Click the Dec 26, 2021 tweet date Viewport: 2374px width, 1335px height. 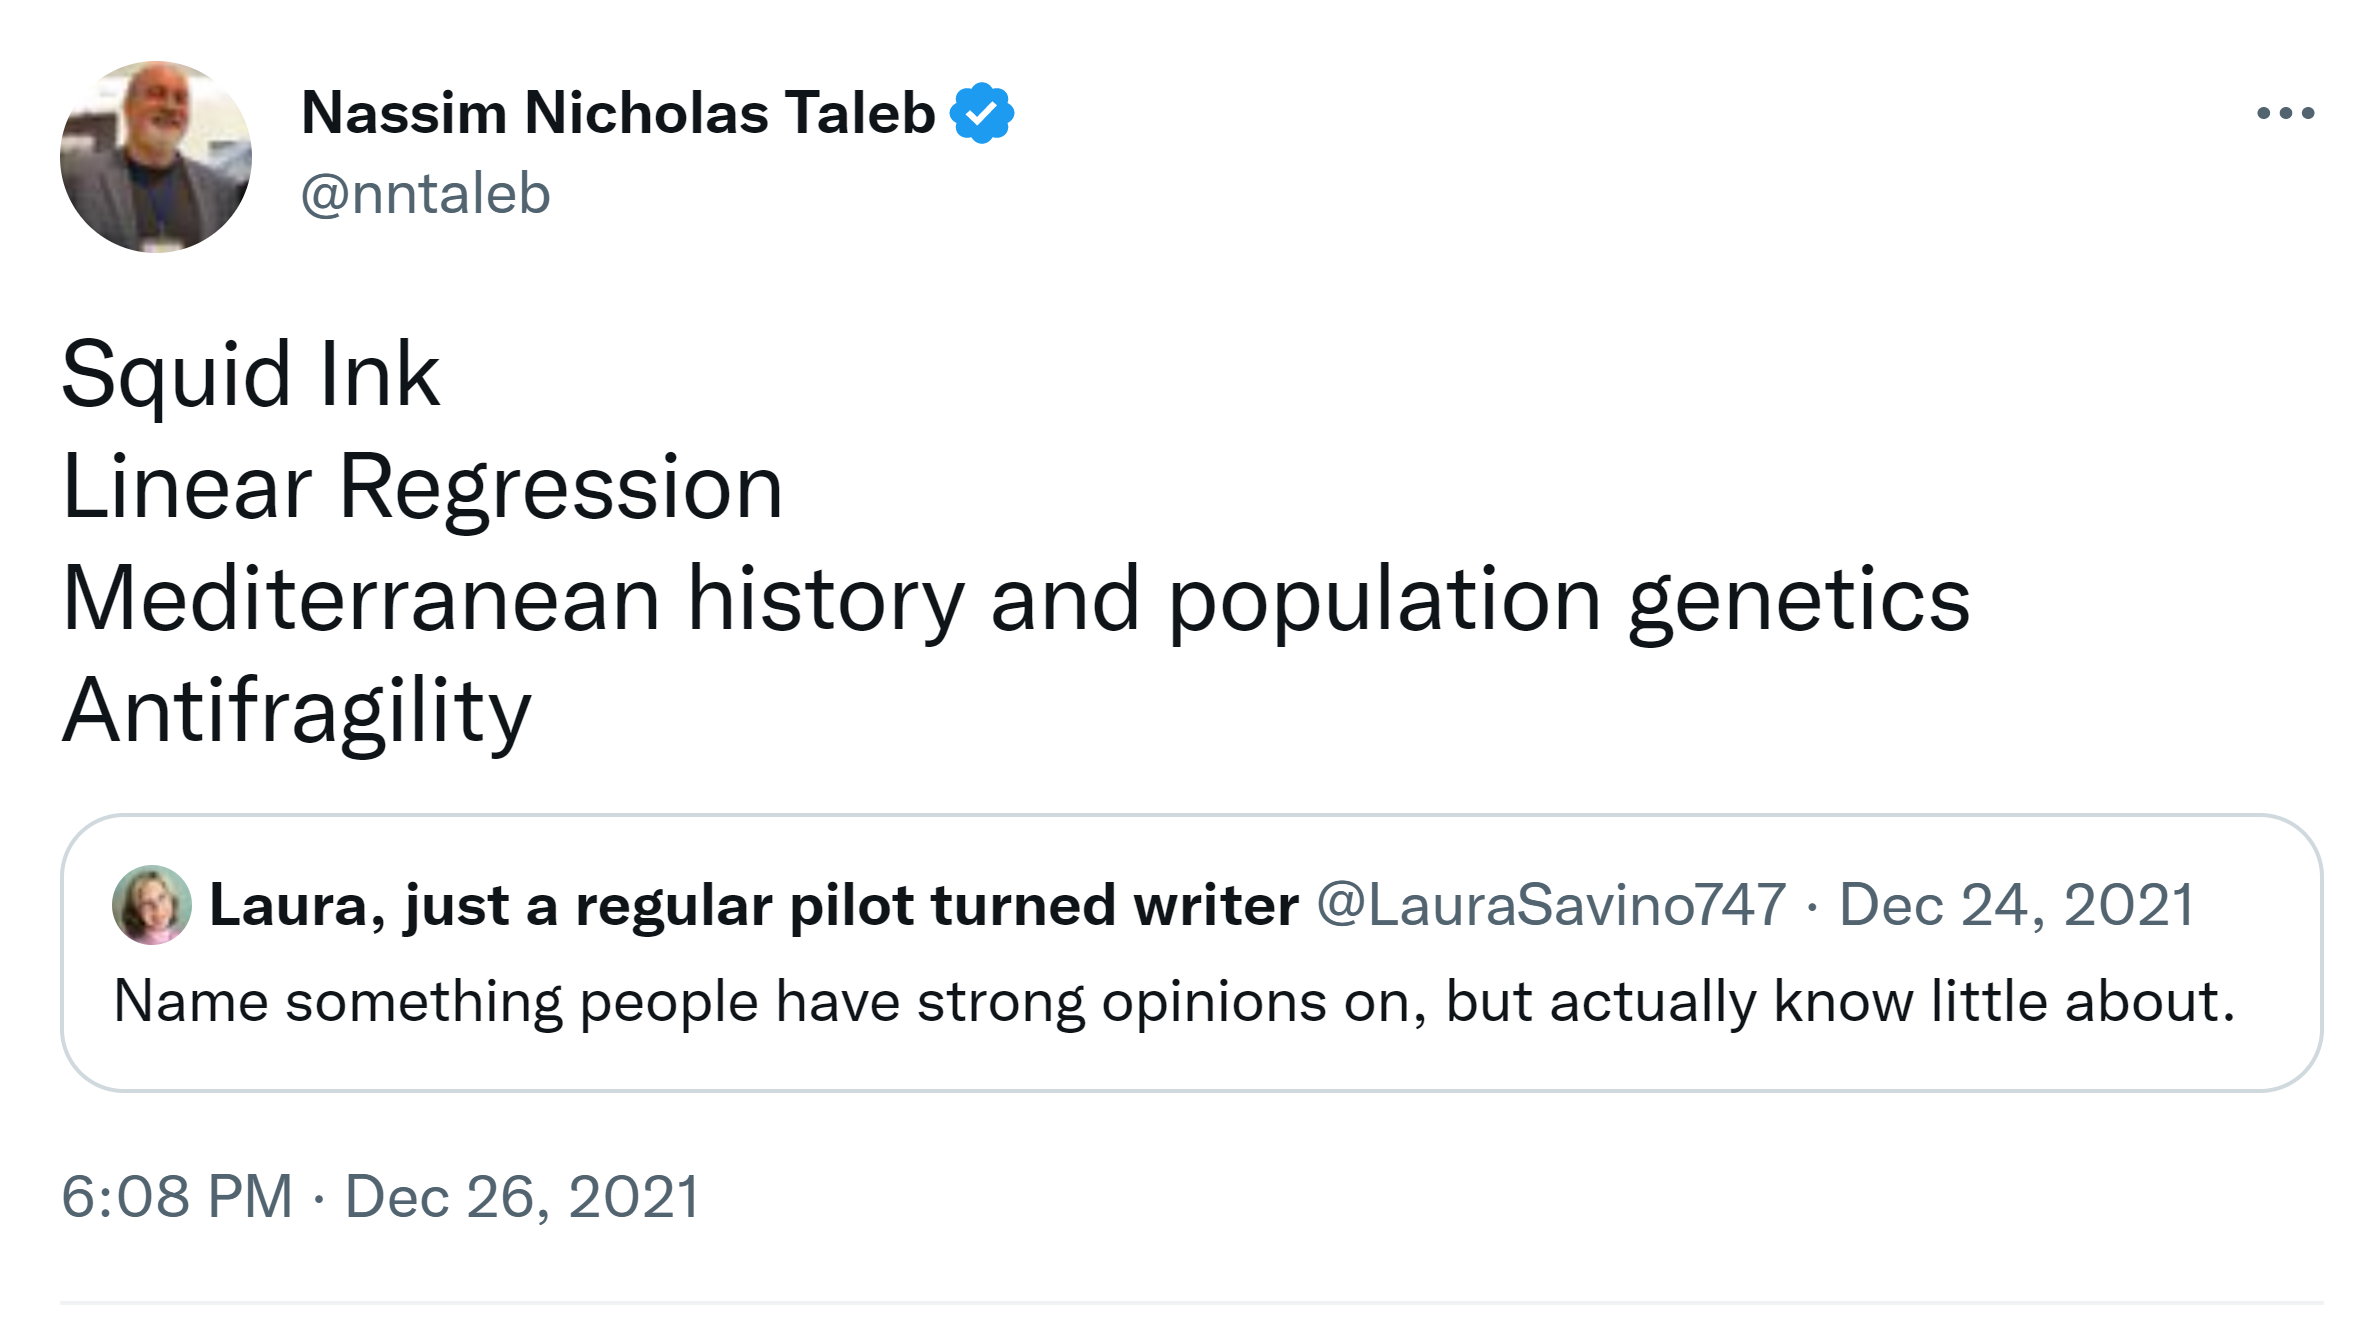click(522, 1196)
